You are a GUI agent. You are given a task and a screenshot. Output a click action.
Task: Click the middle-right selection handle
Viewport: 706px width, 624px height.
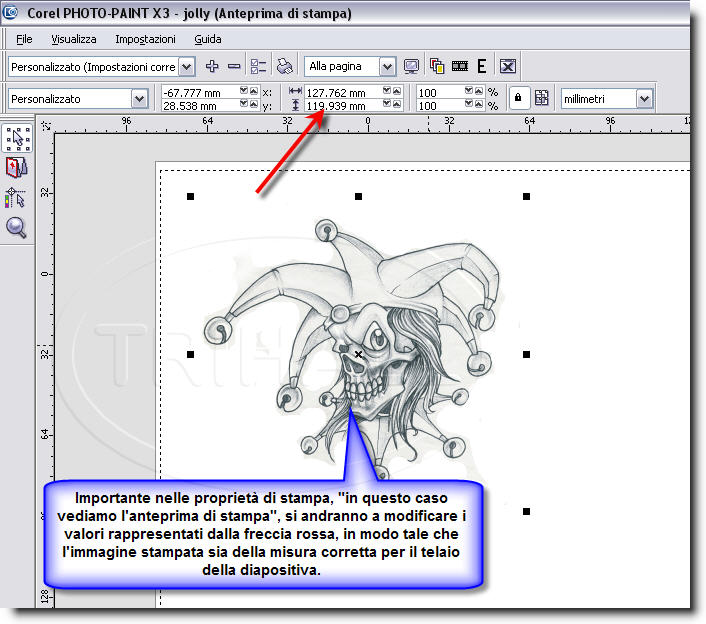pos(526,354)
